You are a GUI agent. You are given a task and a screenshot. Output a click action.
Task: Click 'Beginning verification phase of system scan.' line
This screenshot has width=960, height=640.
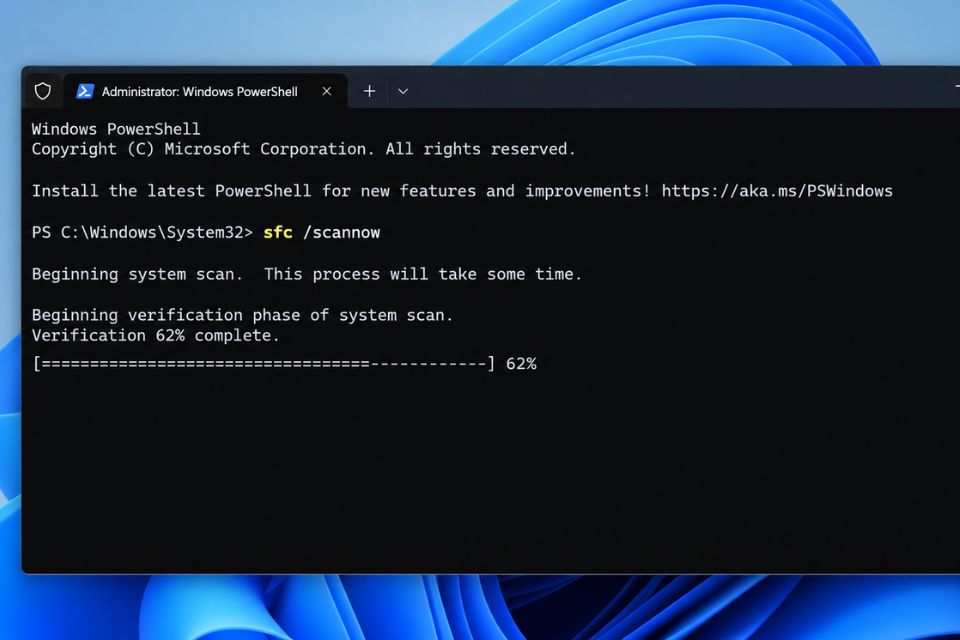tap(242, 315)
